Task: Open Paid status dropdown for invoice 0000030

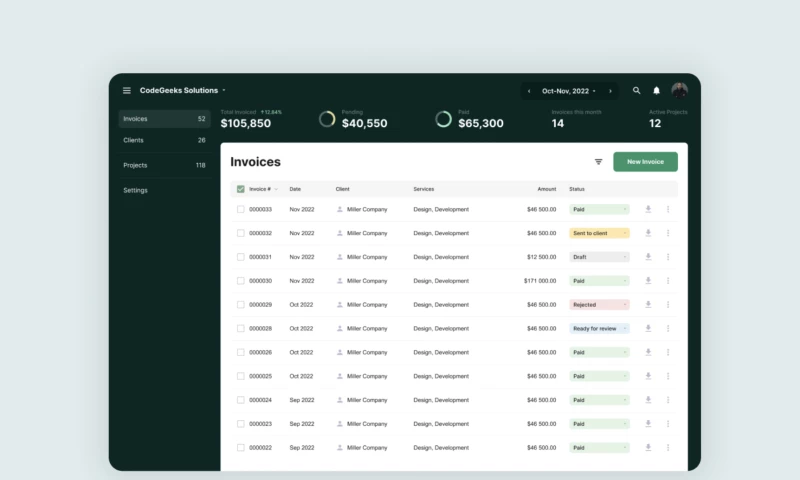Action: click(x=599, y=281)
